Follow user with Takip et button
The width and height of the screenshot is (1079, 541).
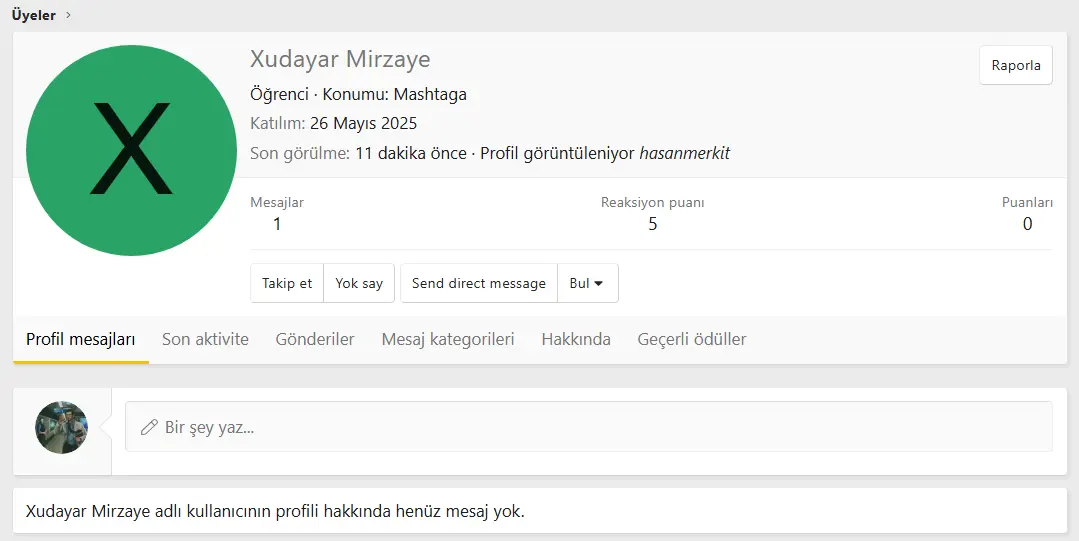(x=287, y=283)
